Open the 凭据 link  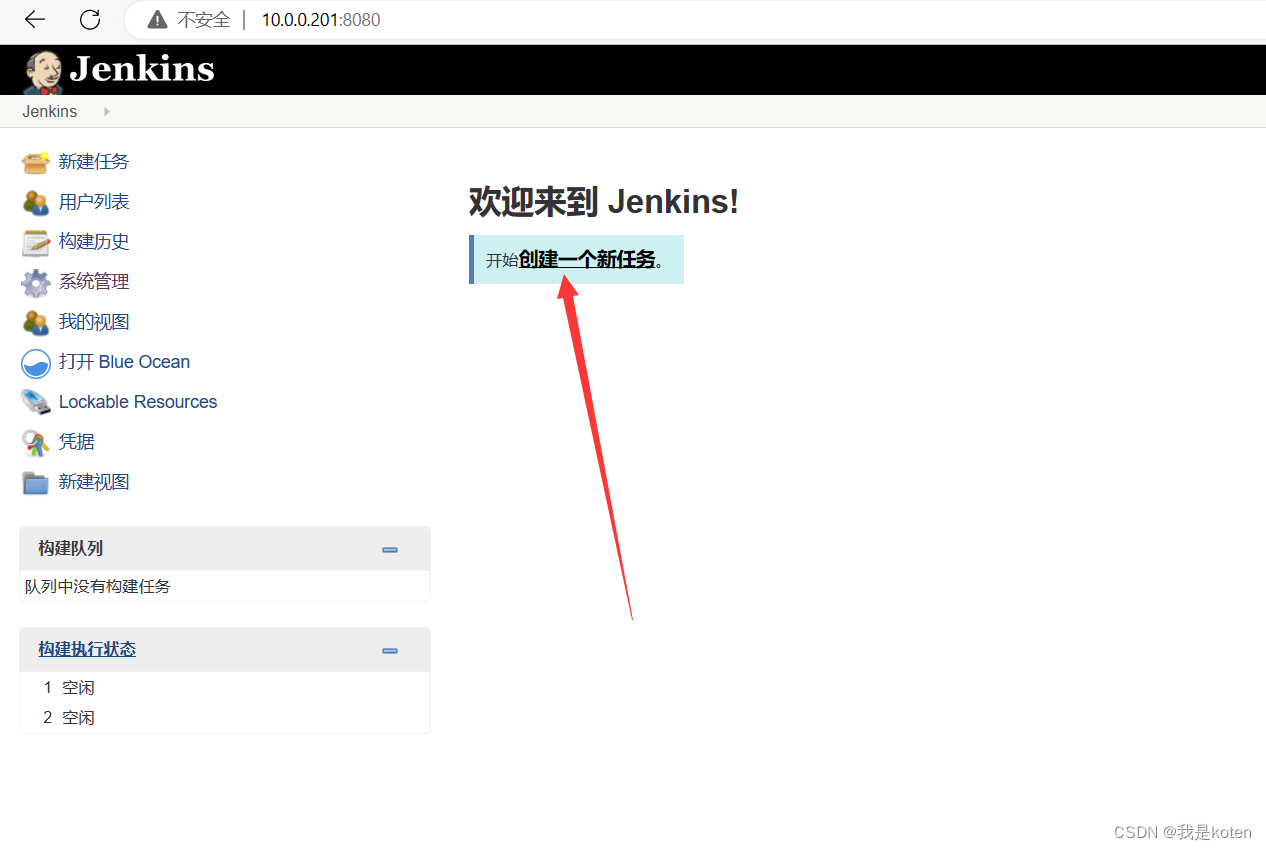point(77,442)
